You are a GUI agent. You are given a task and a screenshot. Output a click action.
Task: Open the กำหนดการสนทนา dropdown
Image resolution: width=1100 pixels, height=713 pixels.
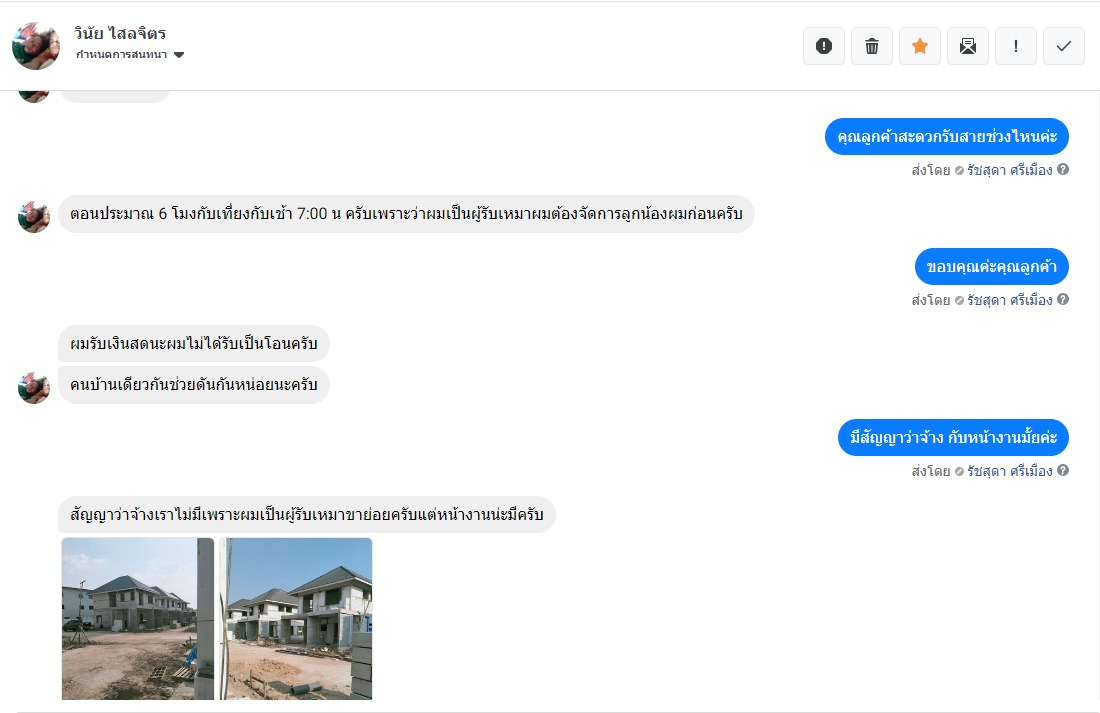pyautogui.click(x=130, y=55)
